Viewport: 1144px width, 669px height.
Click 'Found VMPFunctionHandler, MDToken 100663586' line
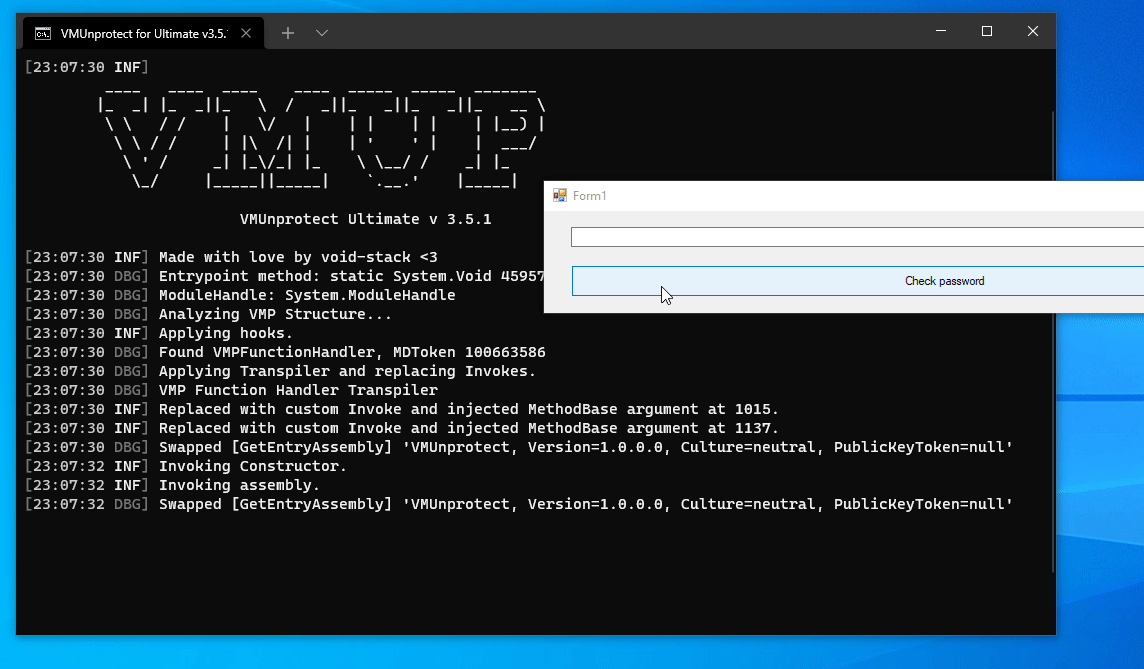pyautogui.click(x=285, y=352)
